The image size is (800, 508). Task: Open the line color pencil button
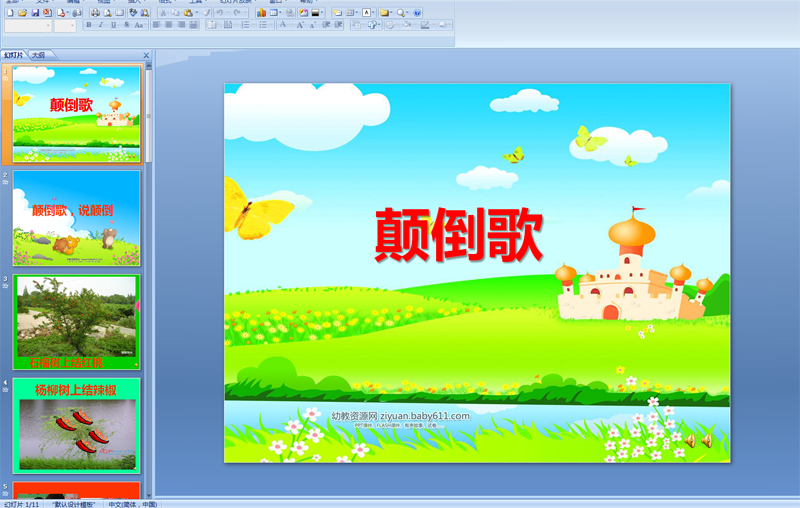coord(425,24)
